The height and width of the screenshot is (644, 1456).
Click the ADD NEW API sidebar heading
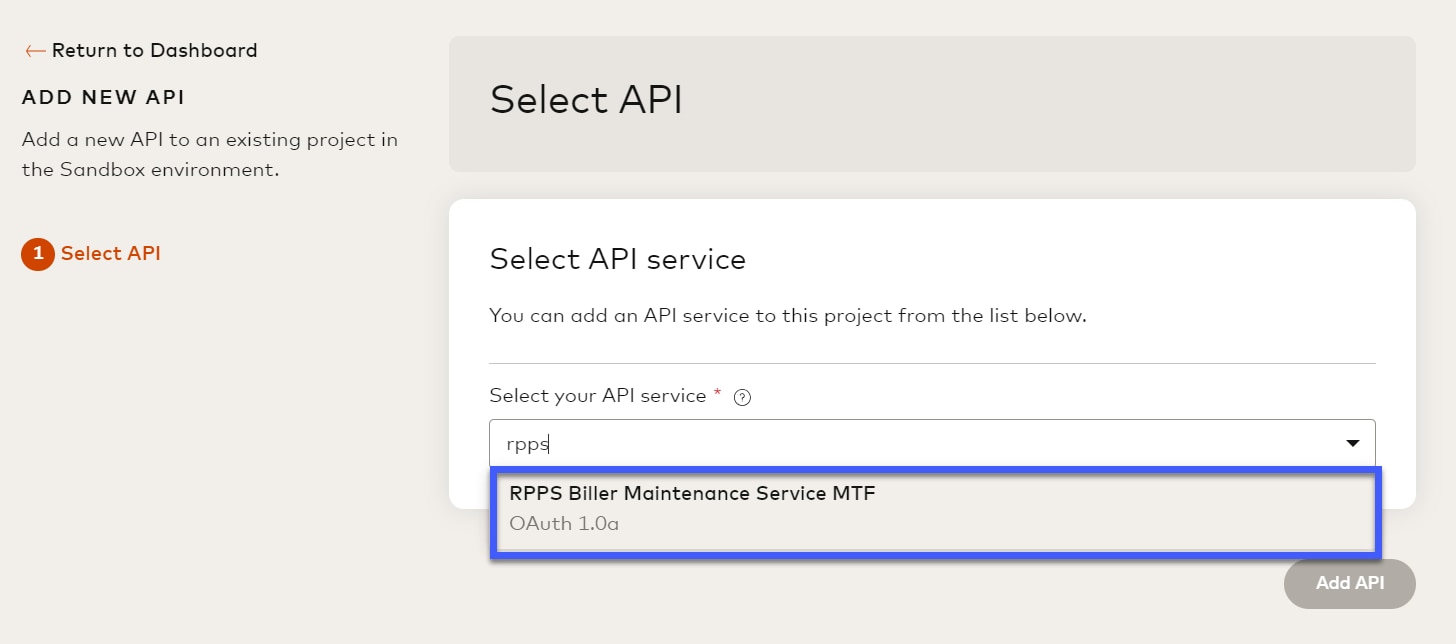tap(103, 97)
